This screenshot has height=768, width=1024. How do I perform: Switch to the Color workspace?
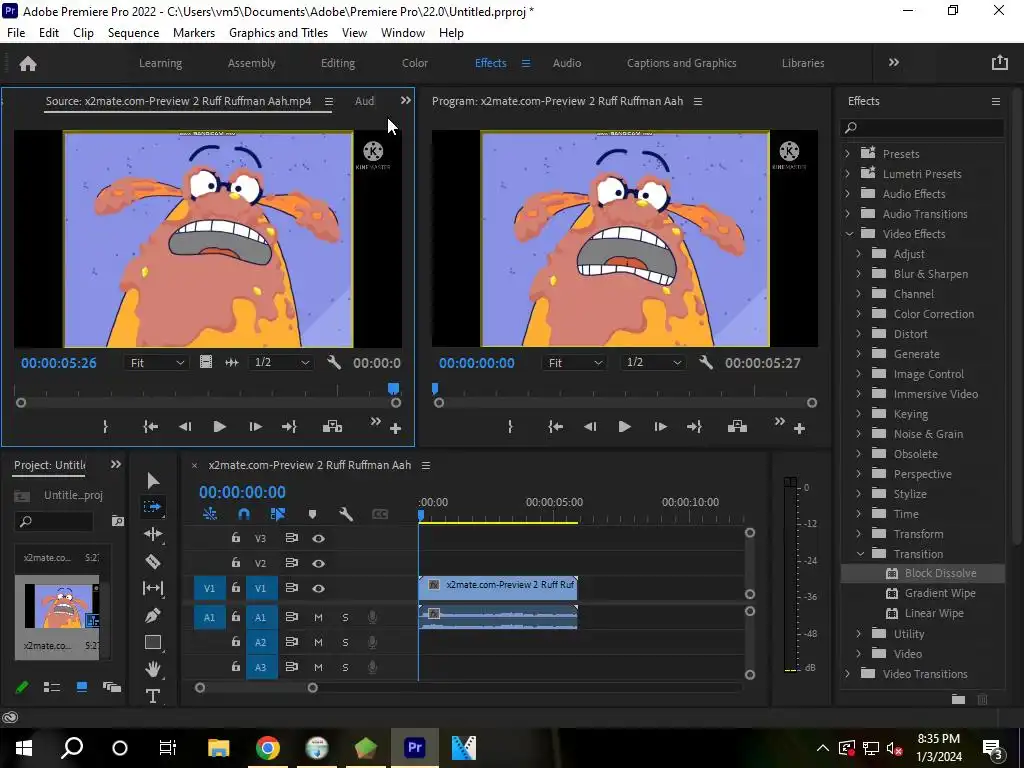click(415, 63)
